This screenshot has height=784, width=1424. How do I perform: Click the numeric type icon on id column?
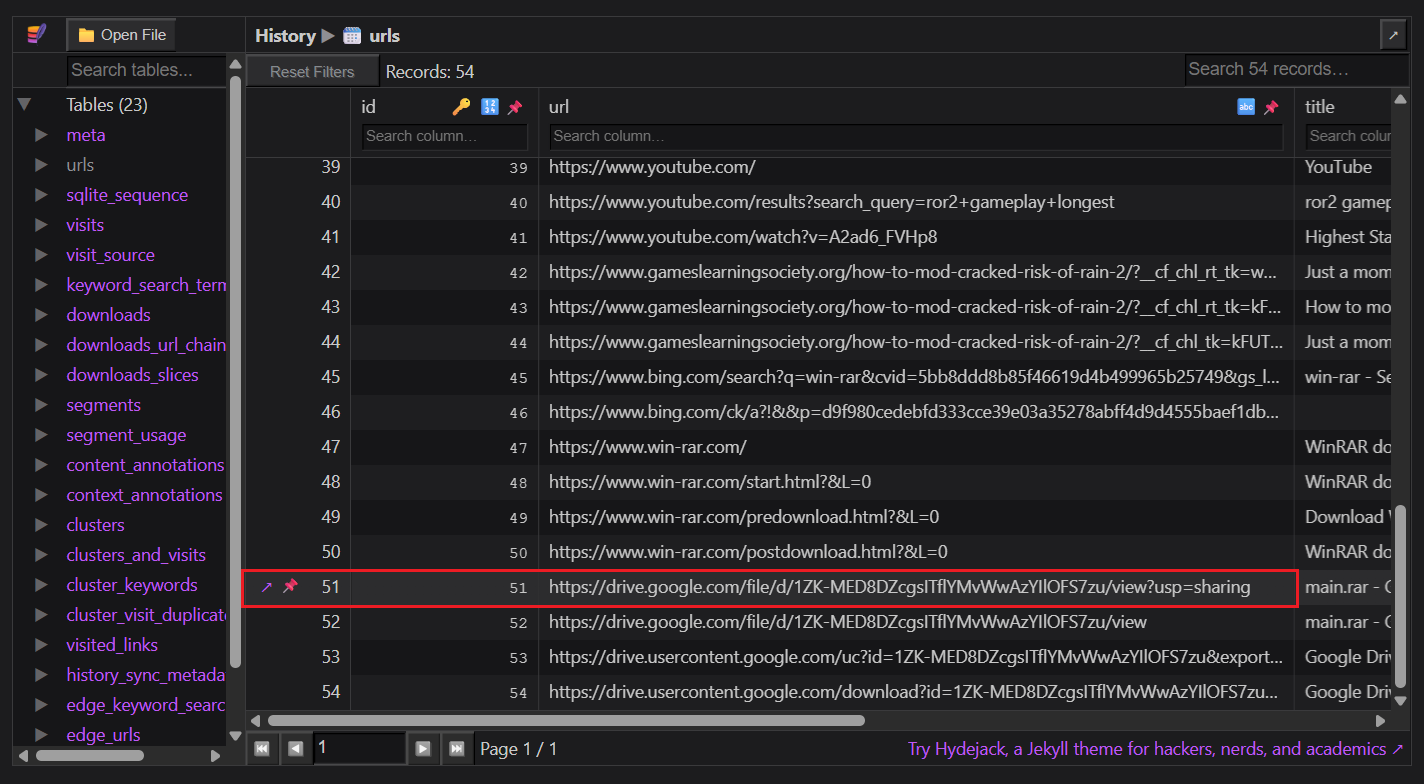pyautogui.click(x=490, y=107)
